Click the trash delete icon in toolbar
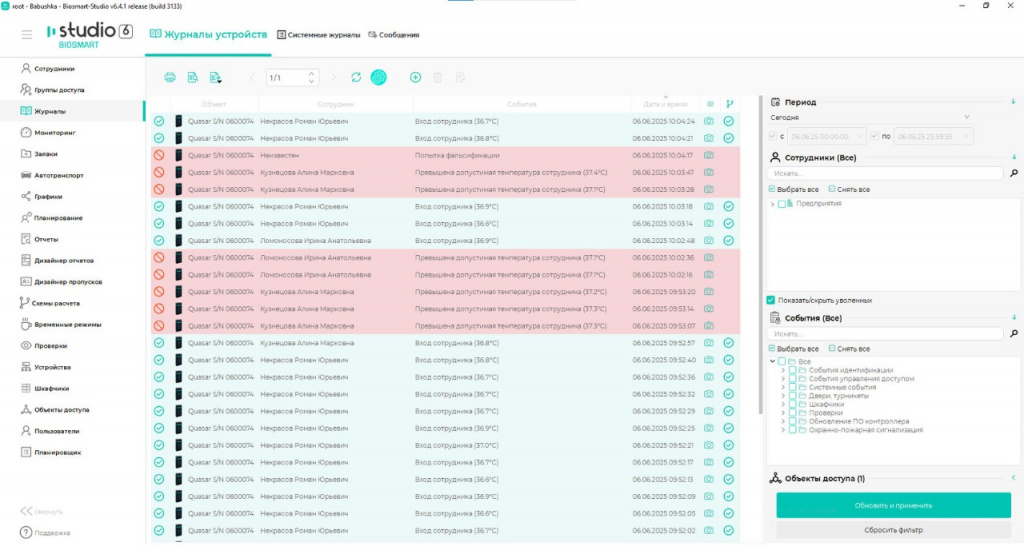1024x550 pixels. [x=438, y=77]
